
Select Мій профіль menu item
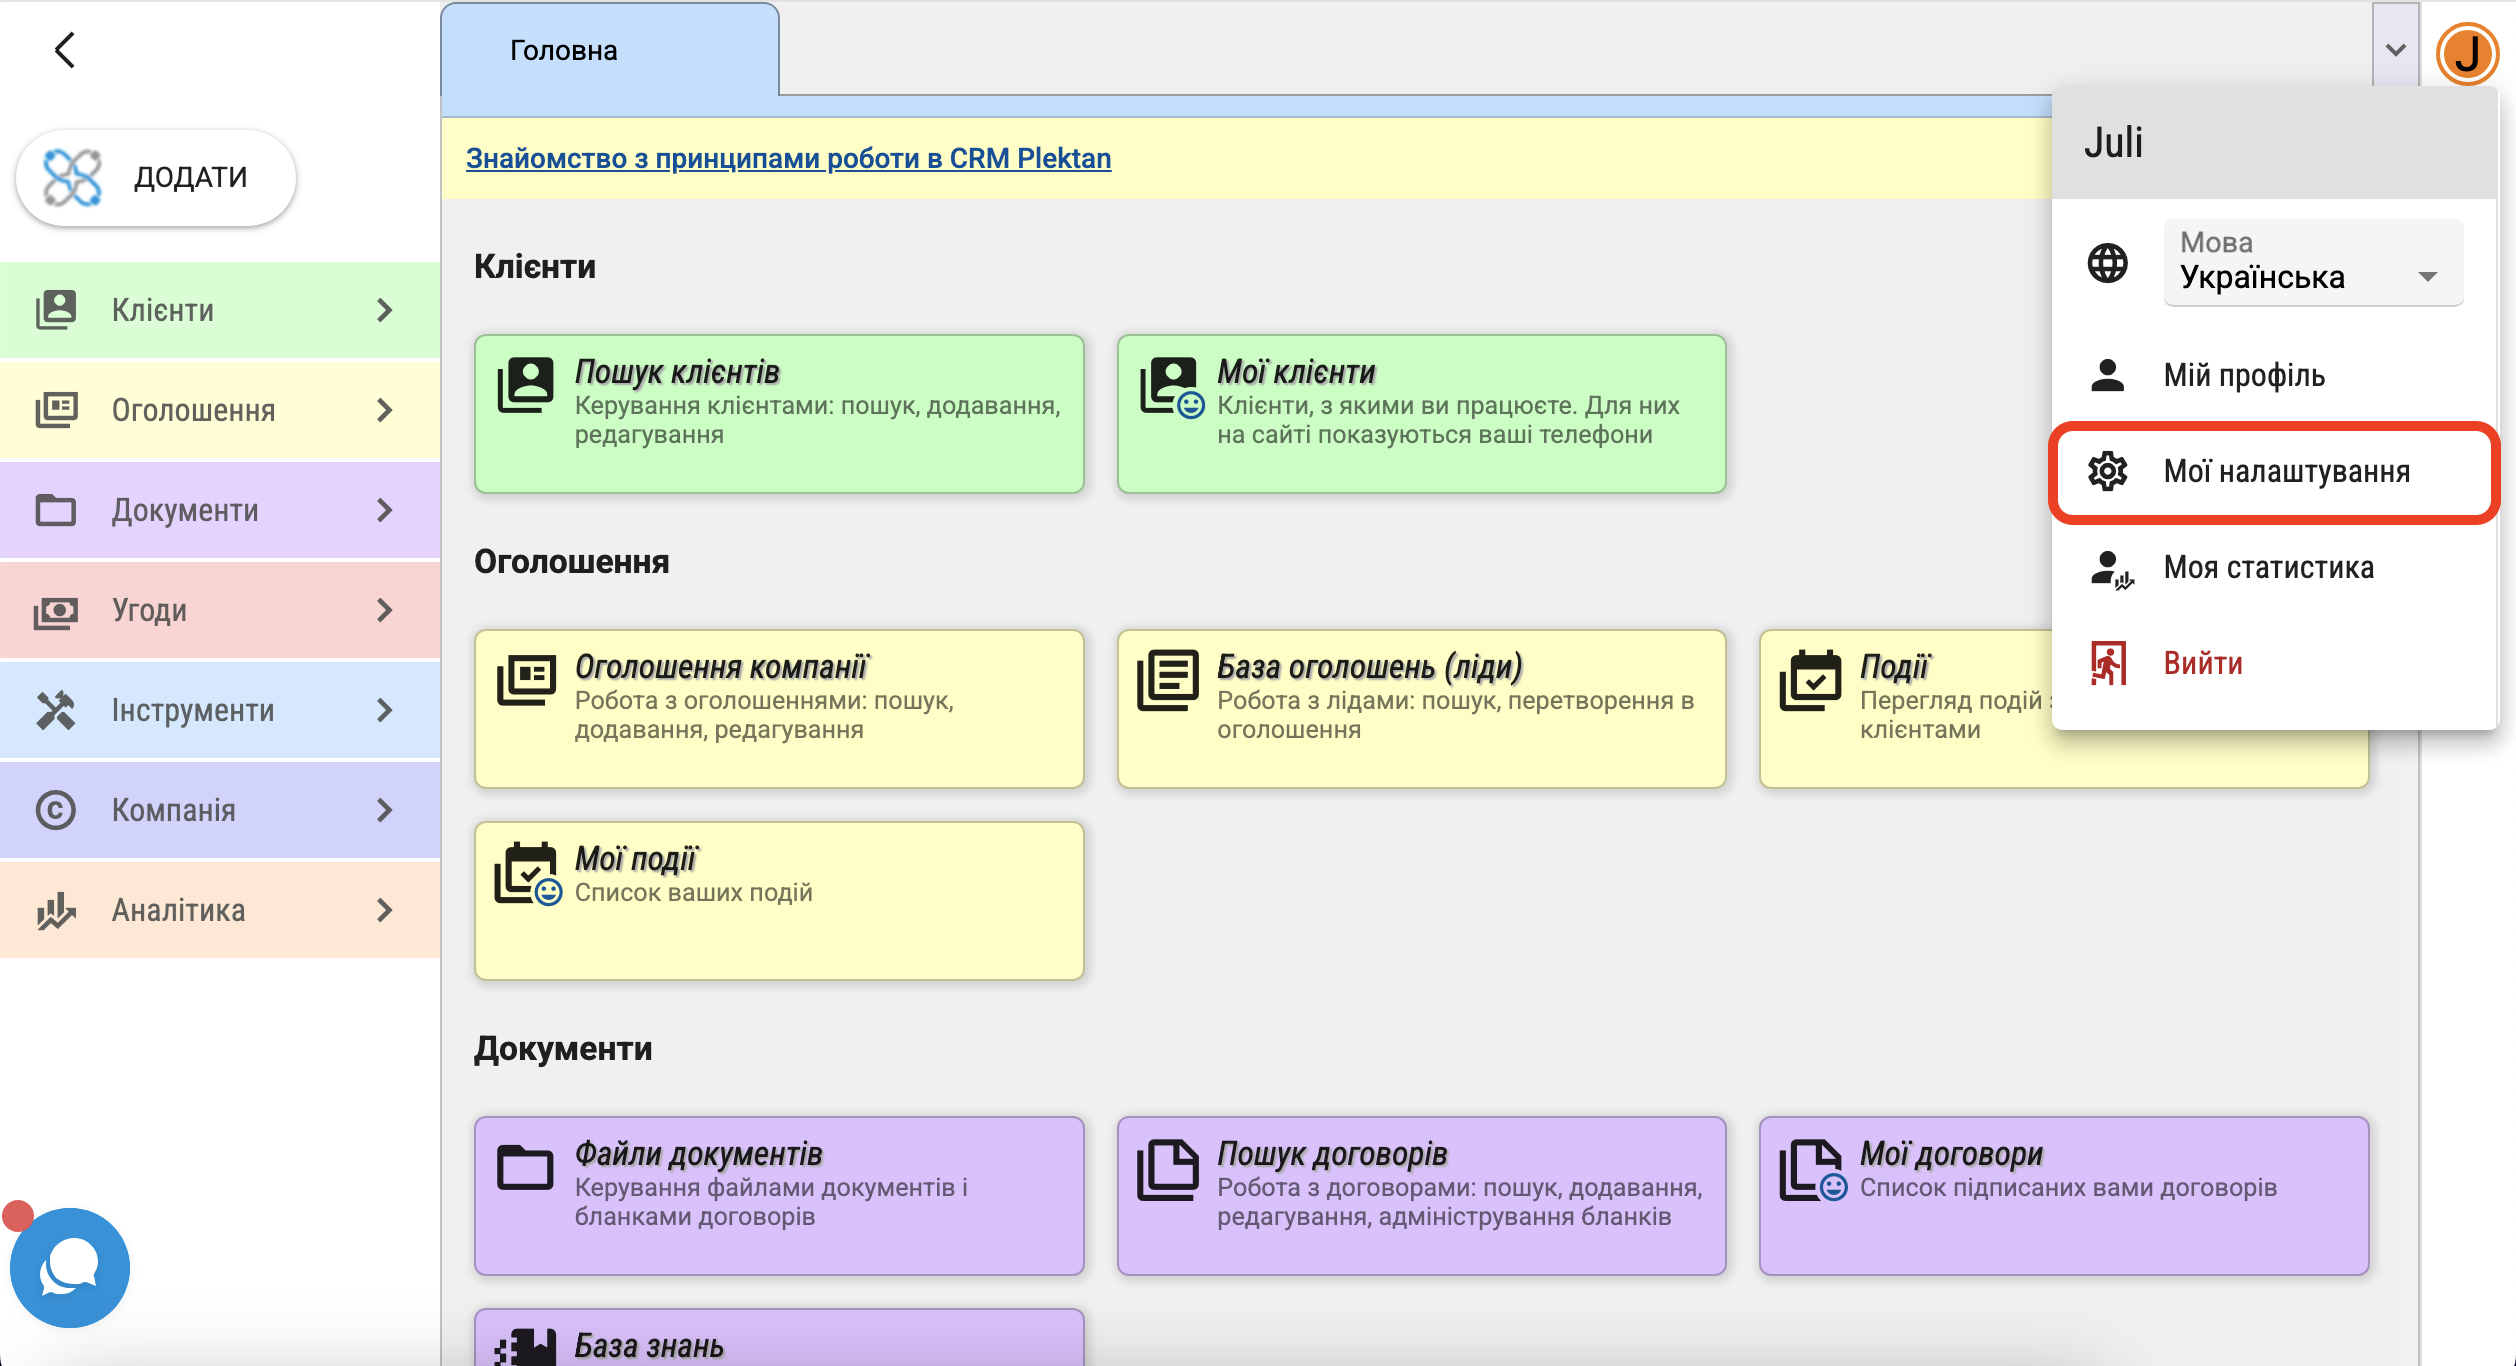click(x=2243, y=376)
